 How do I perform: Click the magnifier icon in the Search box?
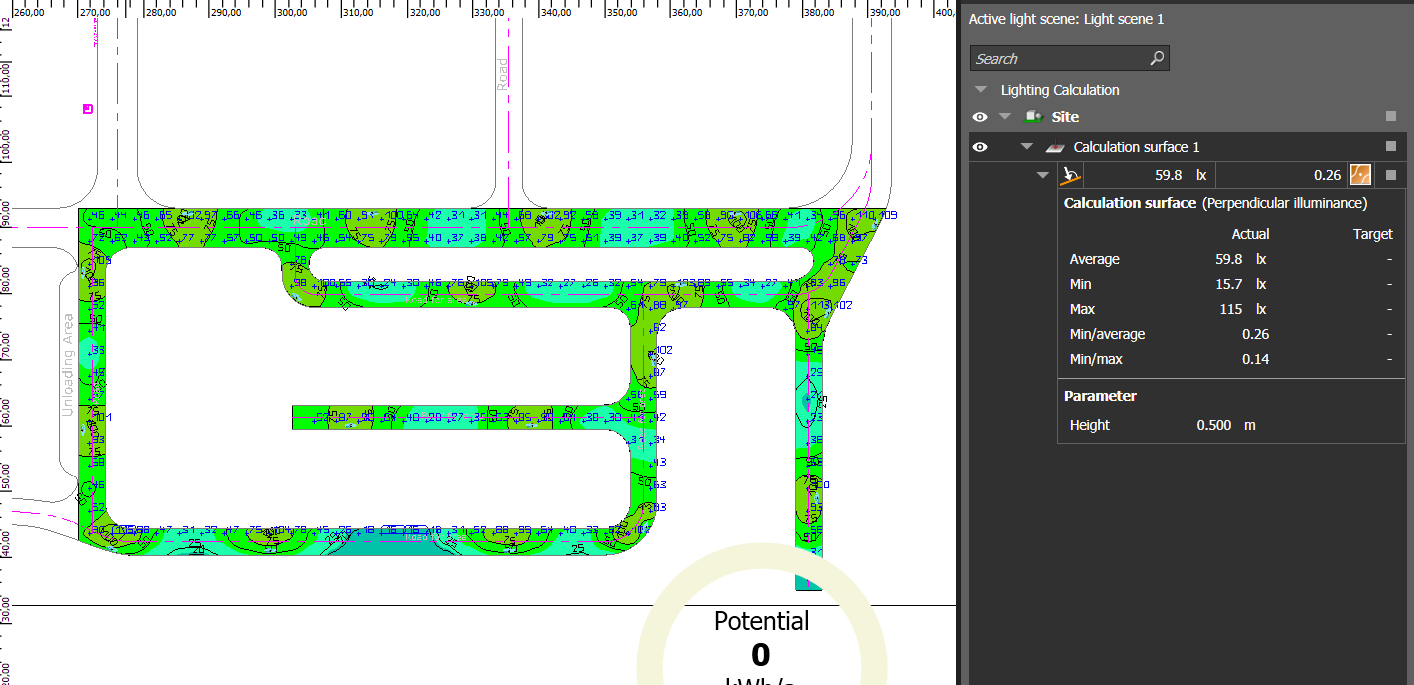[1157, 58]
